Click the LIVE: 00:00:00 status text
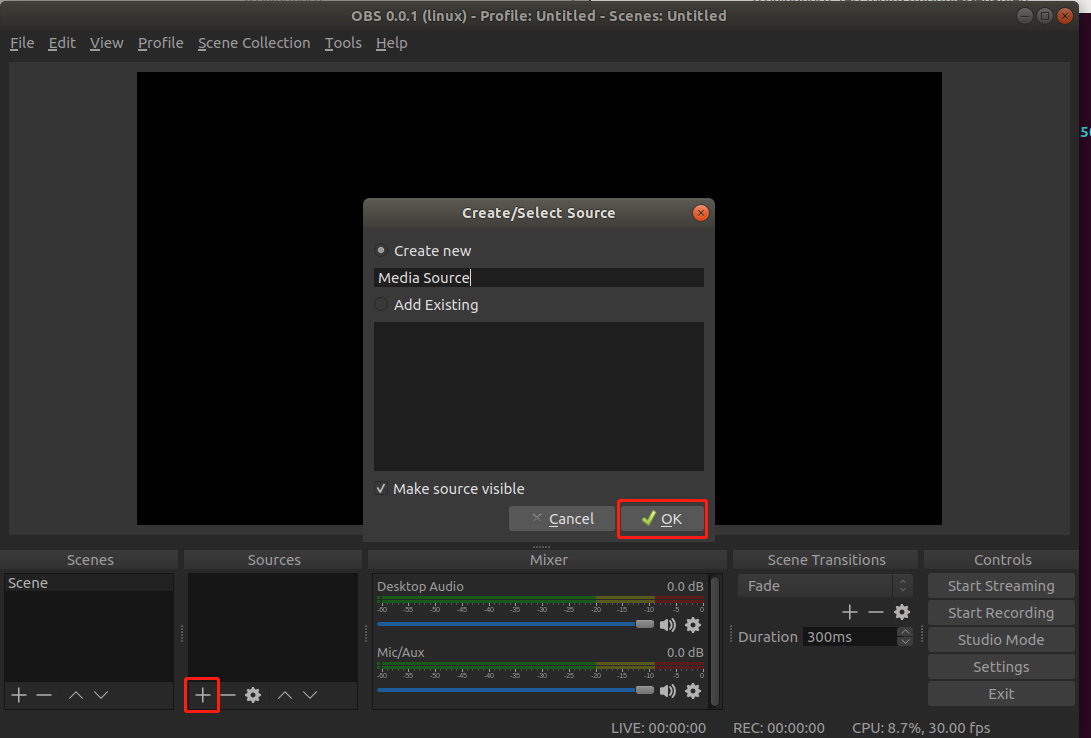This screenshot has width=1091, height=738. pyautogui.click(x=658, y=728)
